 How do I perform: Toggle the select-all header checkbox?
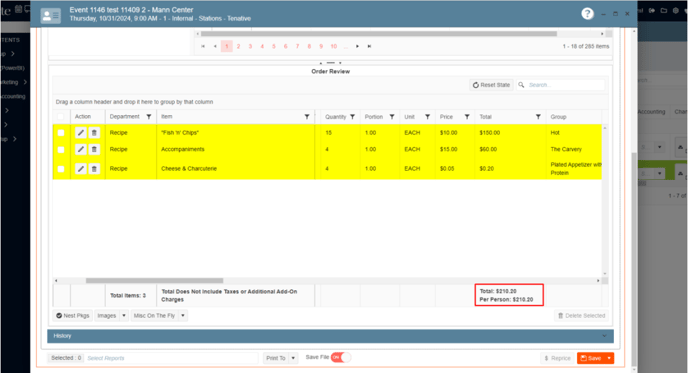(61, 117)
